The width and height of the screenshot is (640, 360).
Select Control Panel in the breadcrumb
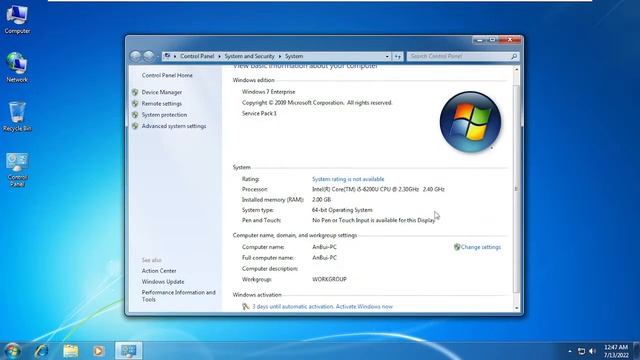(197, 56)
